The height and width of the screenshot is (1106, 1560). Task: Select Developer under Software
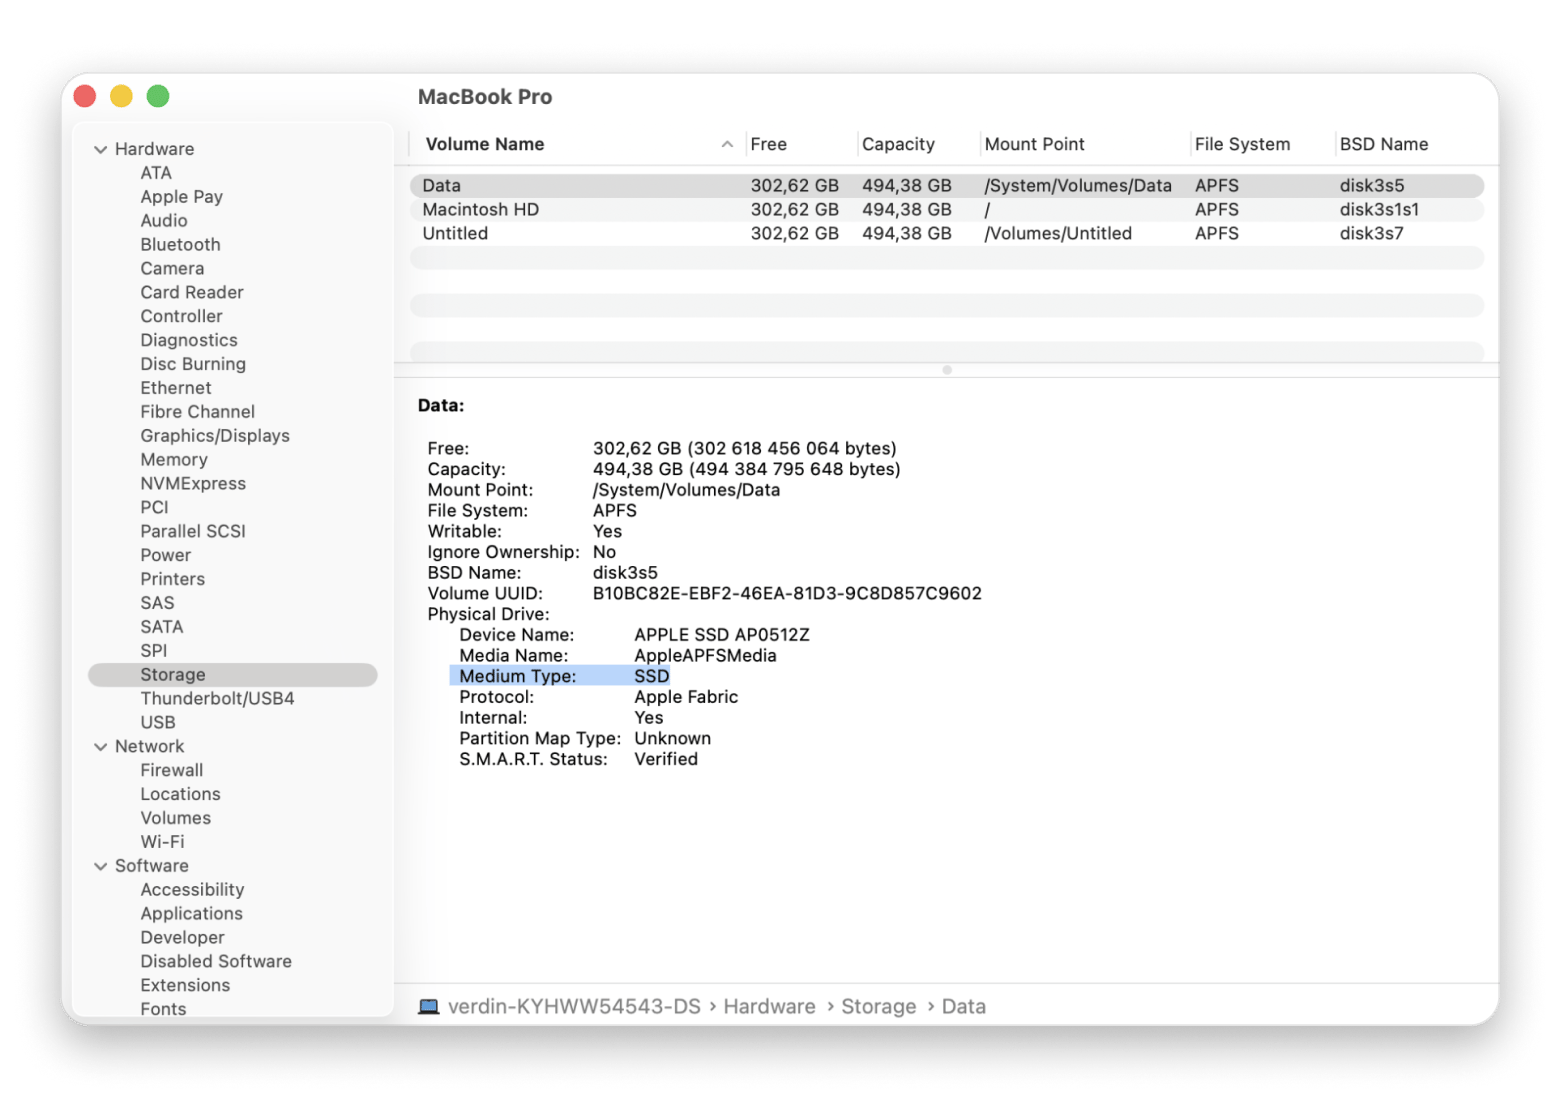(182, 938)
